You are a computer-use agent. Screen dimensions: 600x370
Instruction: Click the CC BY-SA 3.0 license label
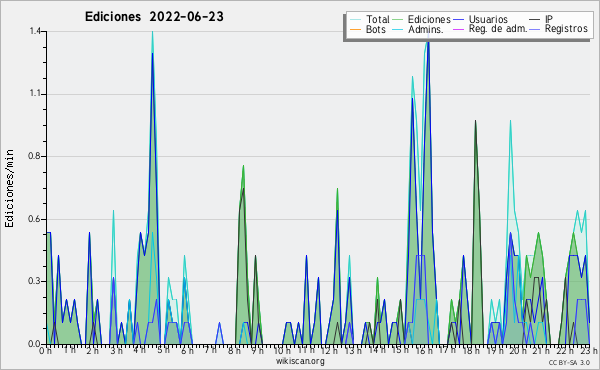[569, 362]
